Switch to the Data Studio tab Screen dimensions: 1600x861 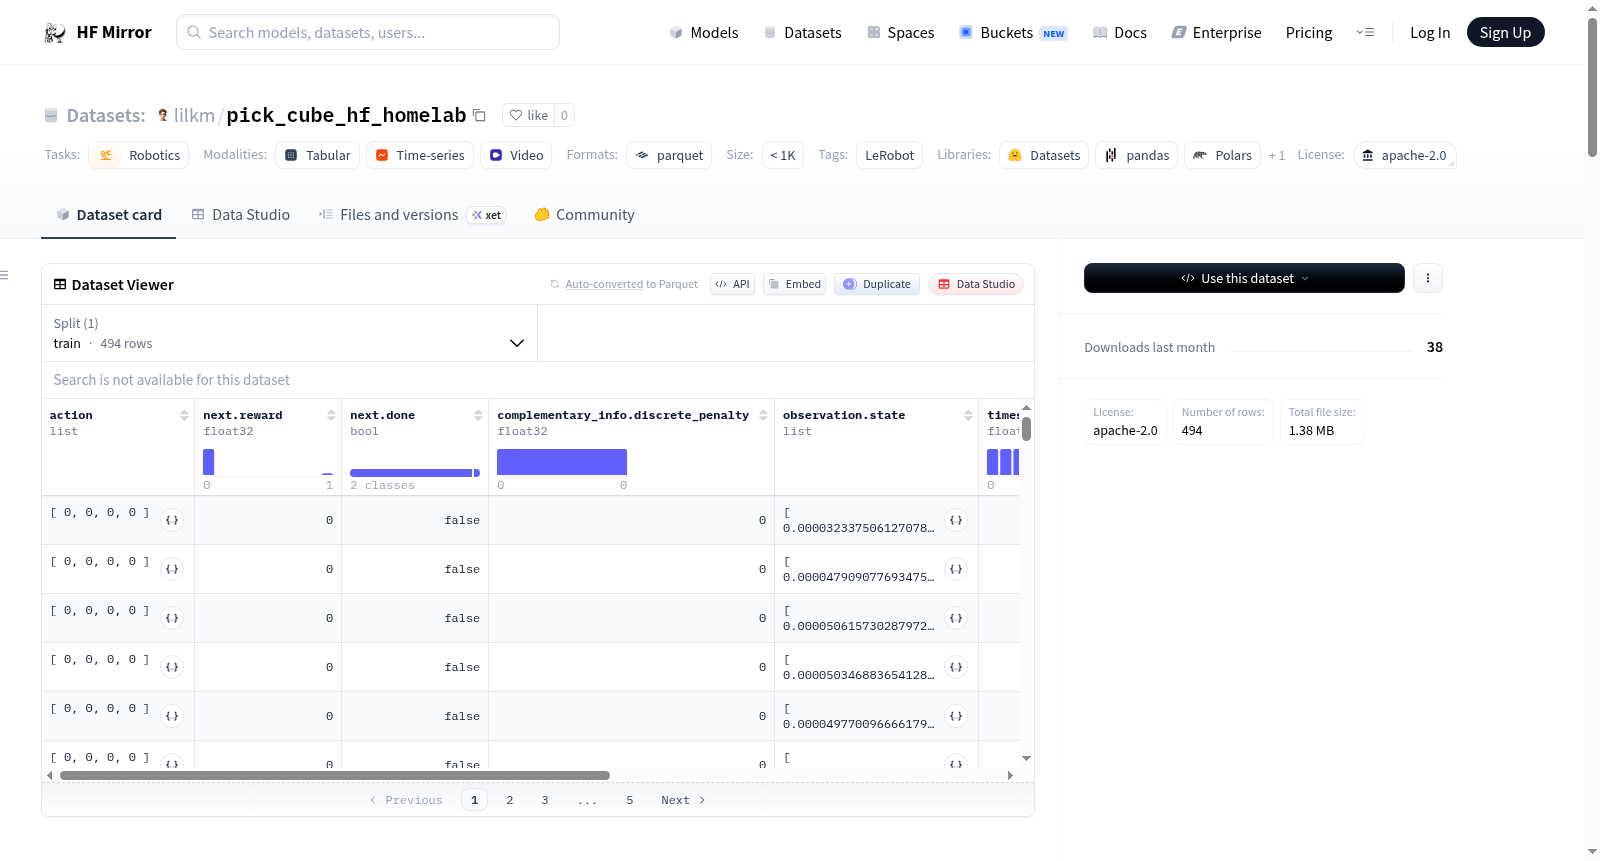pos(241,215)
